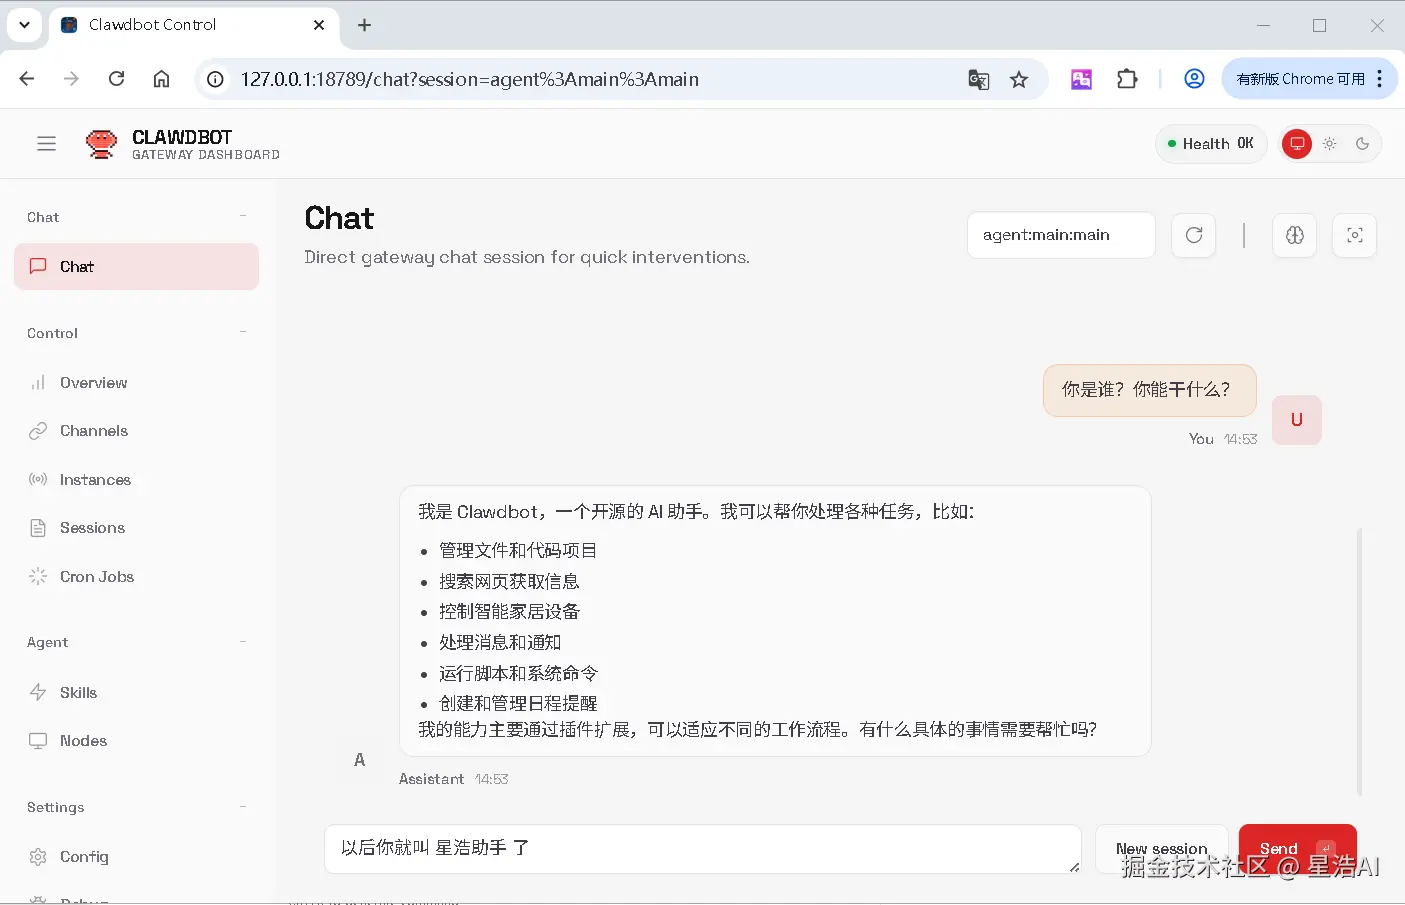This screenshot has height=905, width=1405.
Task: Open Overview in the sidebar
Action: click(136, 383)
